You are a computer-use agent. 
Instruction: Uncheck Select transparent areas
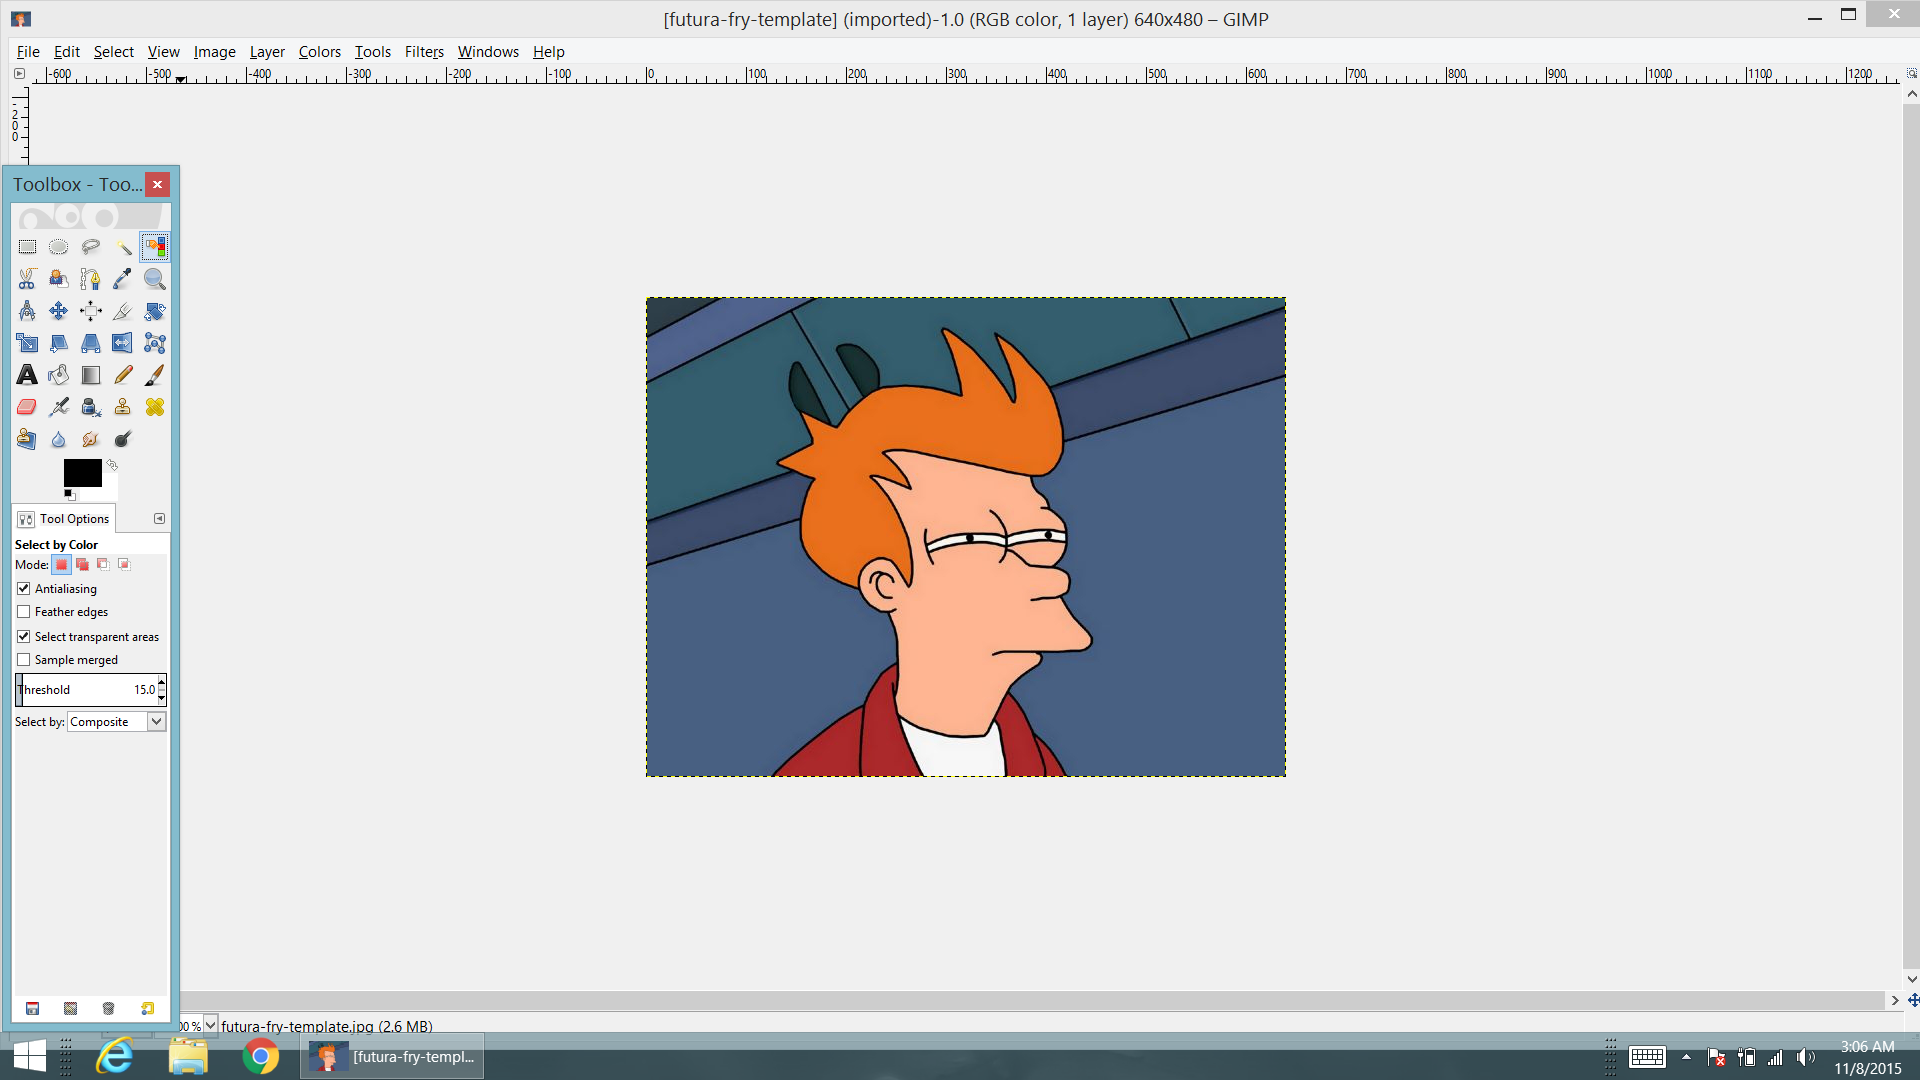click(x=24, y=637)
